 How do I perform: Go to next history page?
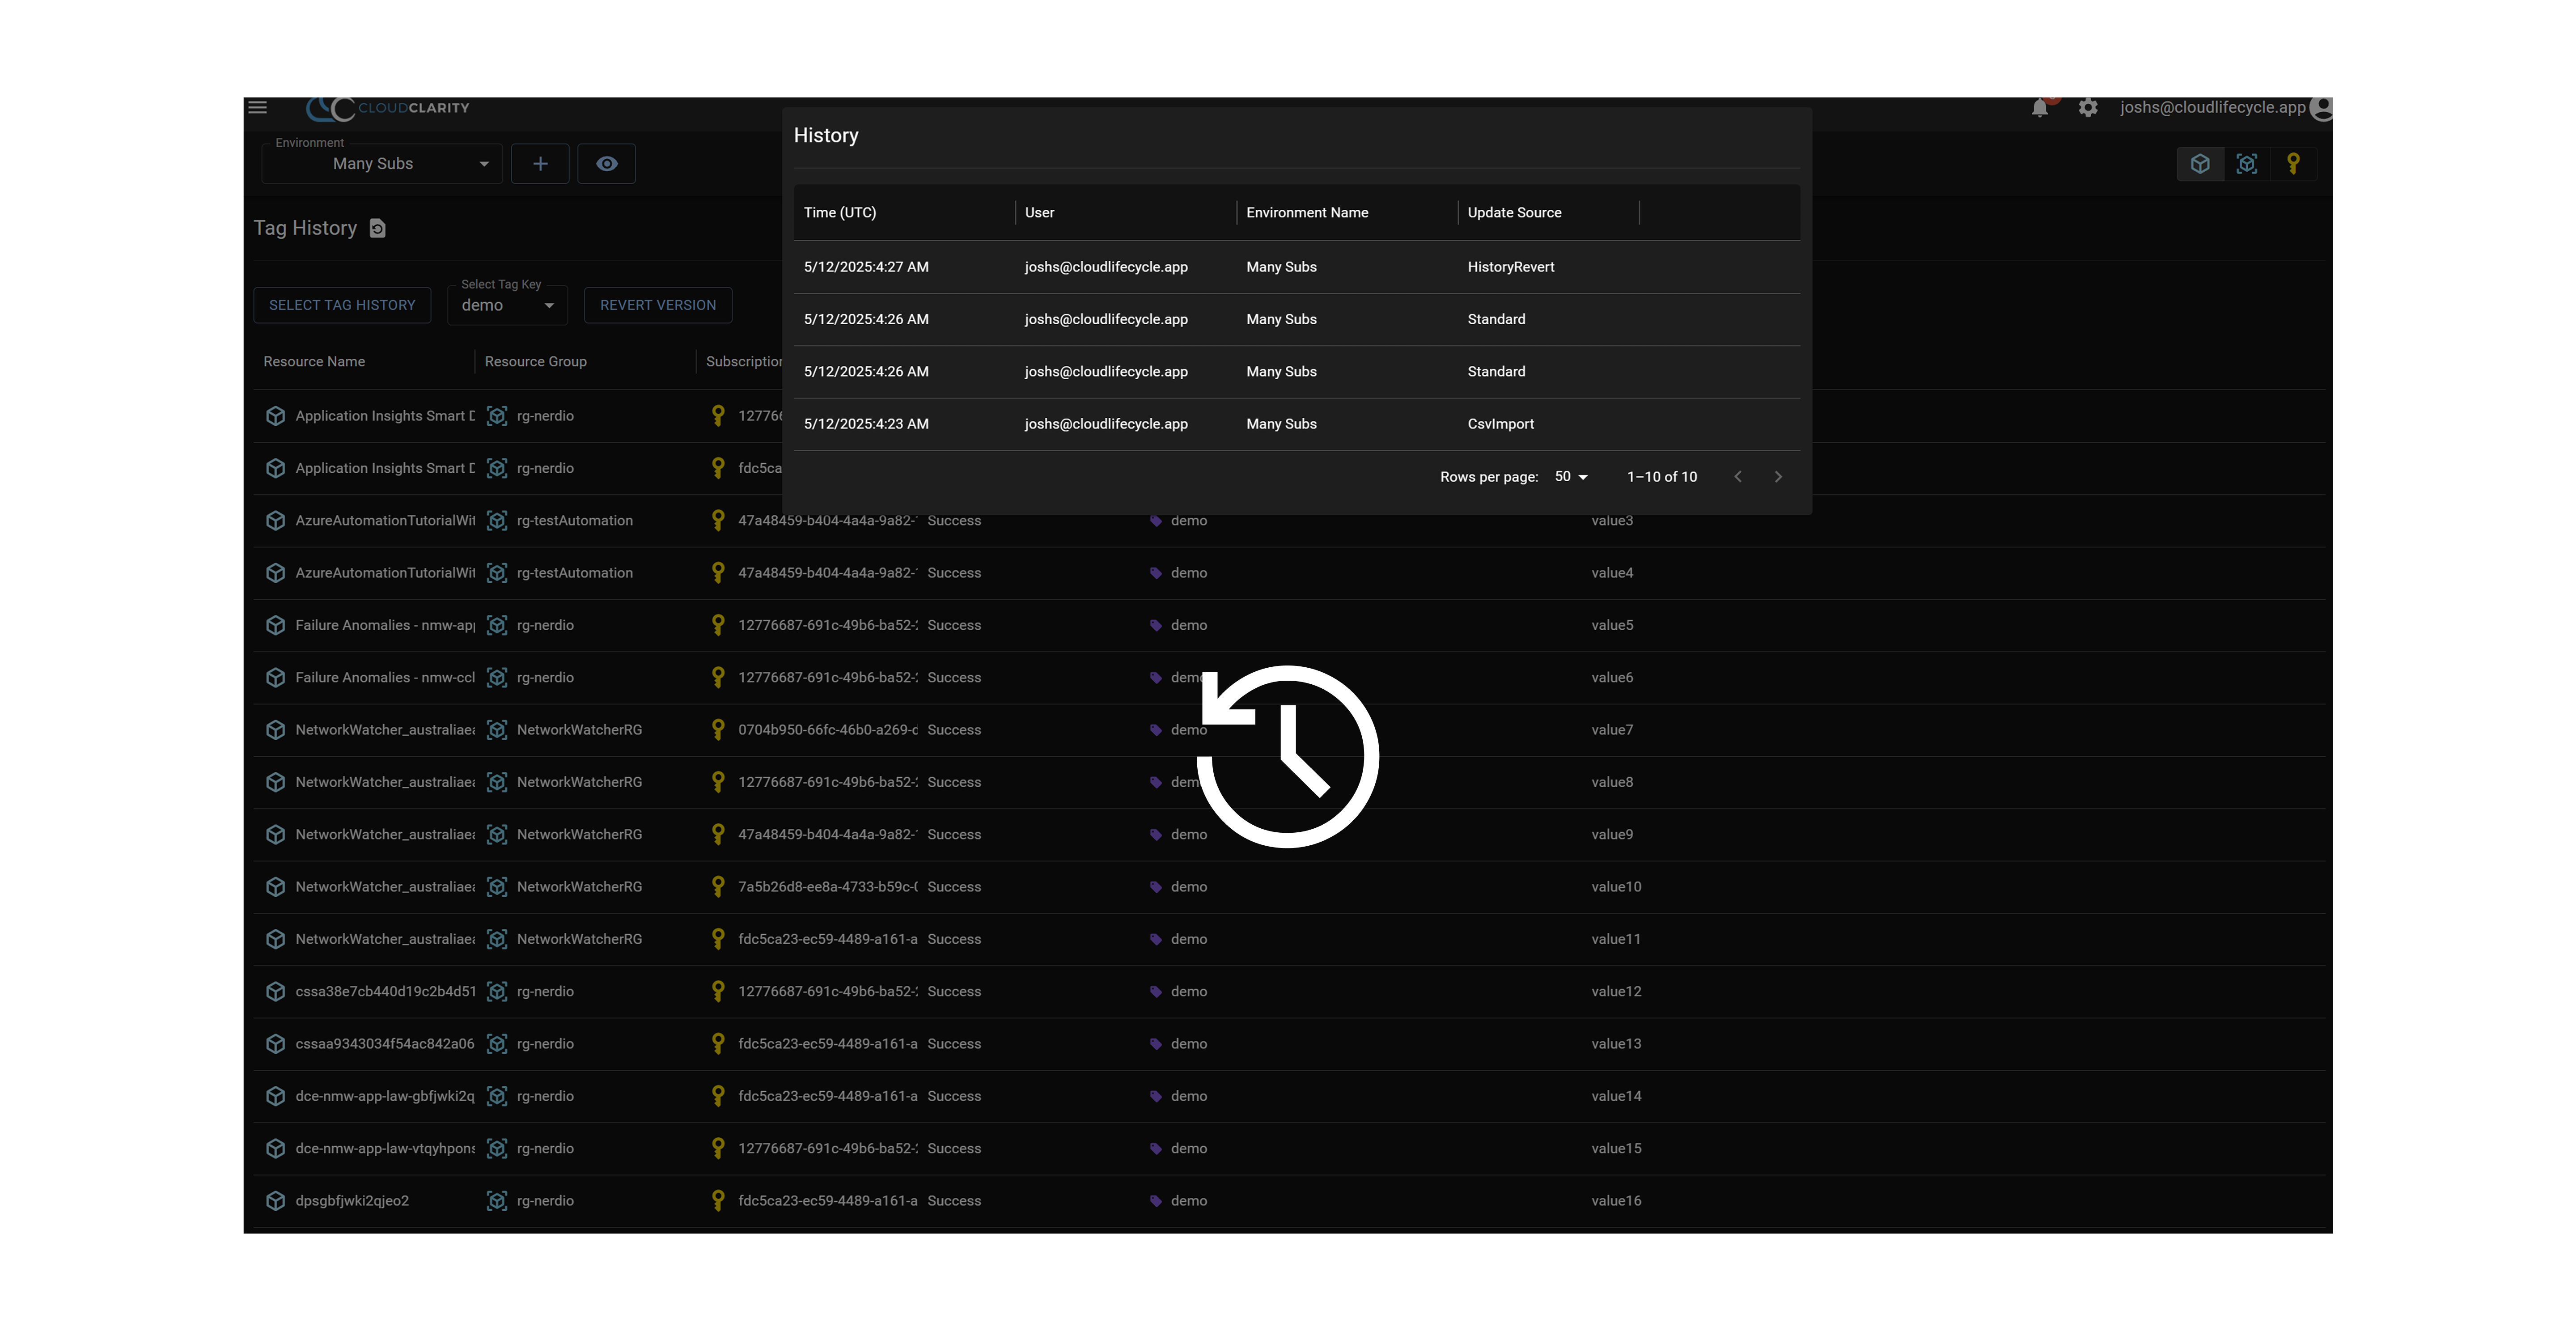pyautogui.click(x=1778, y=477)
